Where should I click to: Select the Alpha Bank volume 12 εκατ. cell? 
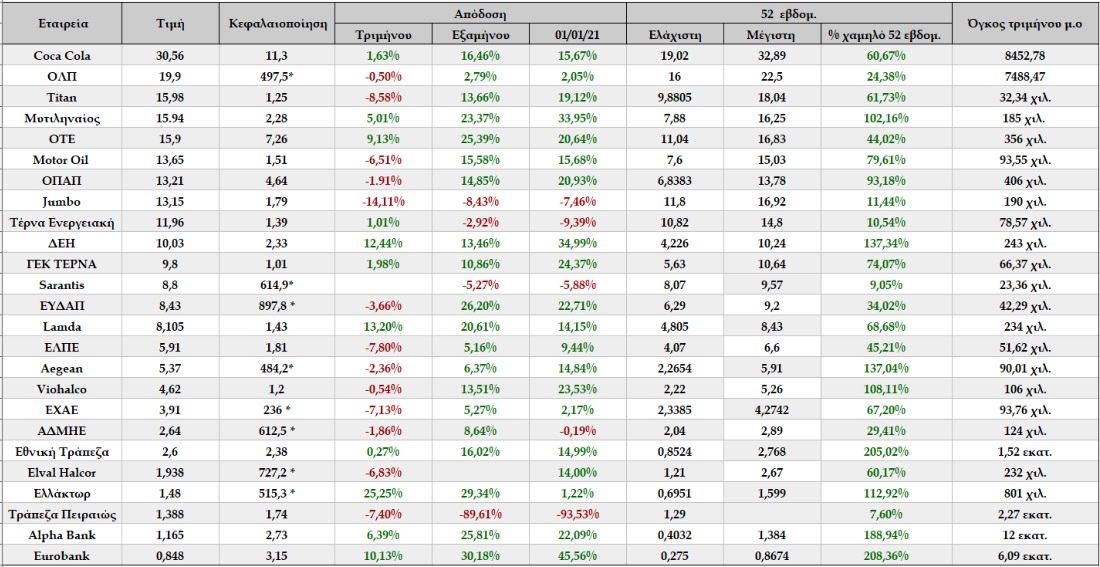[1026, 535]
